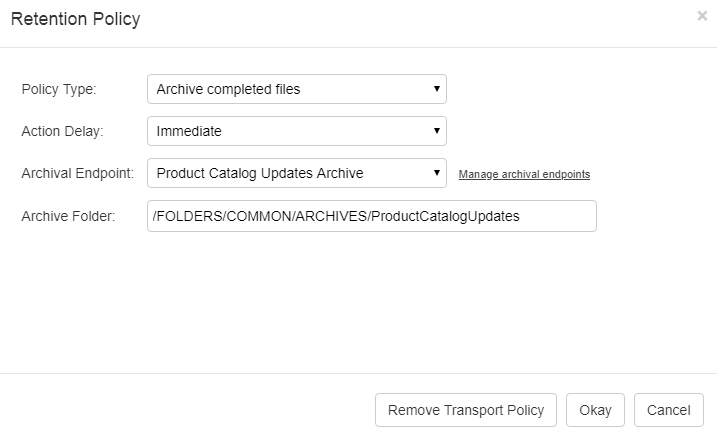
Task: Select the 'Product Catalog Updates Archive' value
Action: (260, 173)
